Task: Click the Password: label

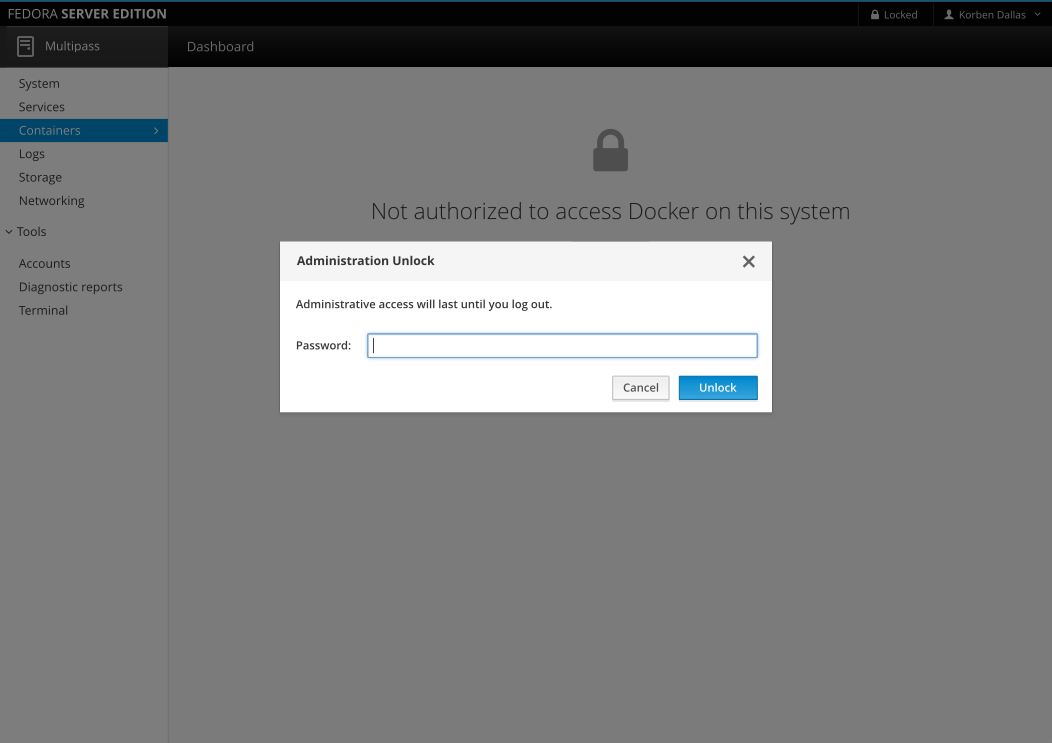Action: click(x=323, y=345)
